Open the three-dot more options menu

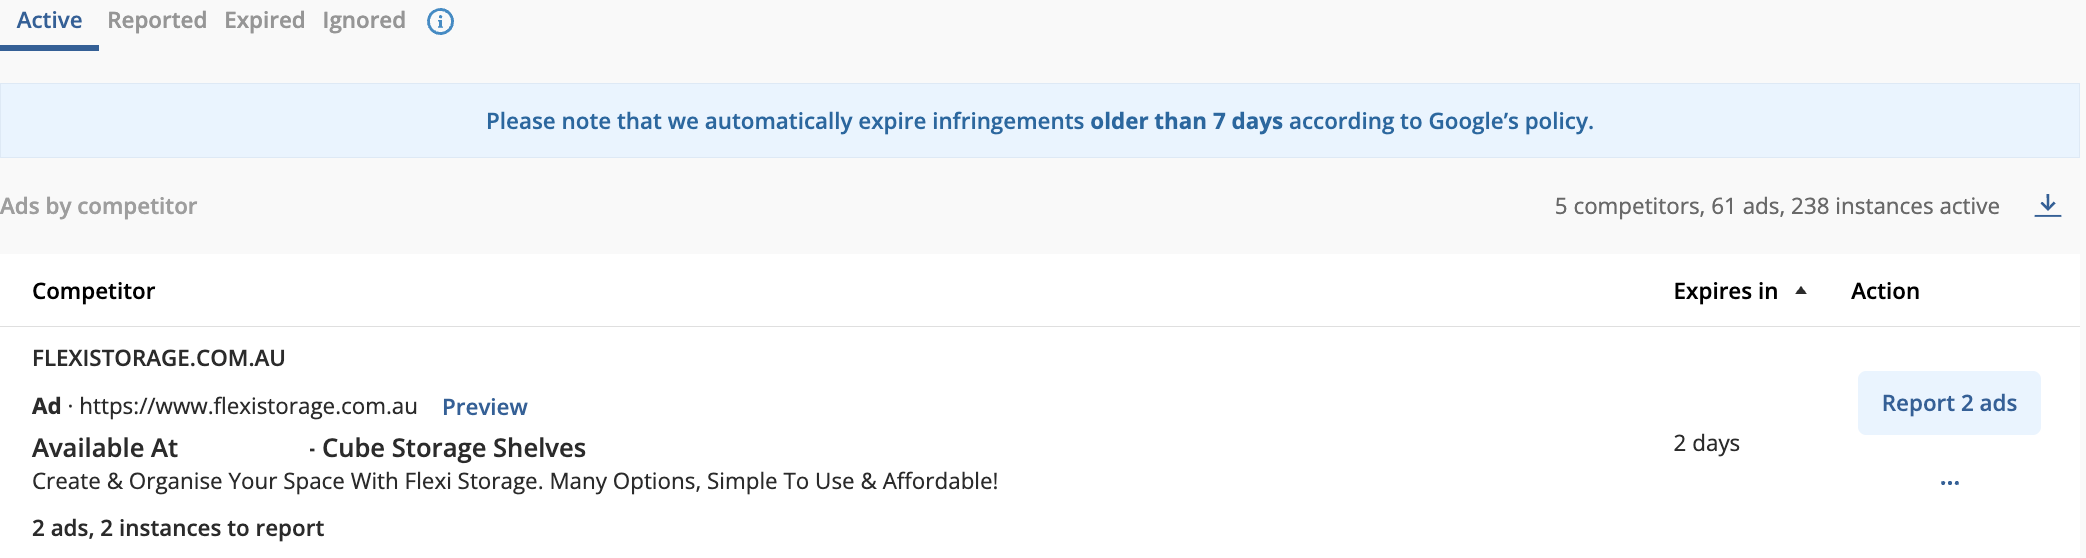point(1949,483)
